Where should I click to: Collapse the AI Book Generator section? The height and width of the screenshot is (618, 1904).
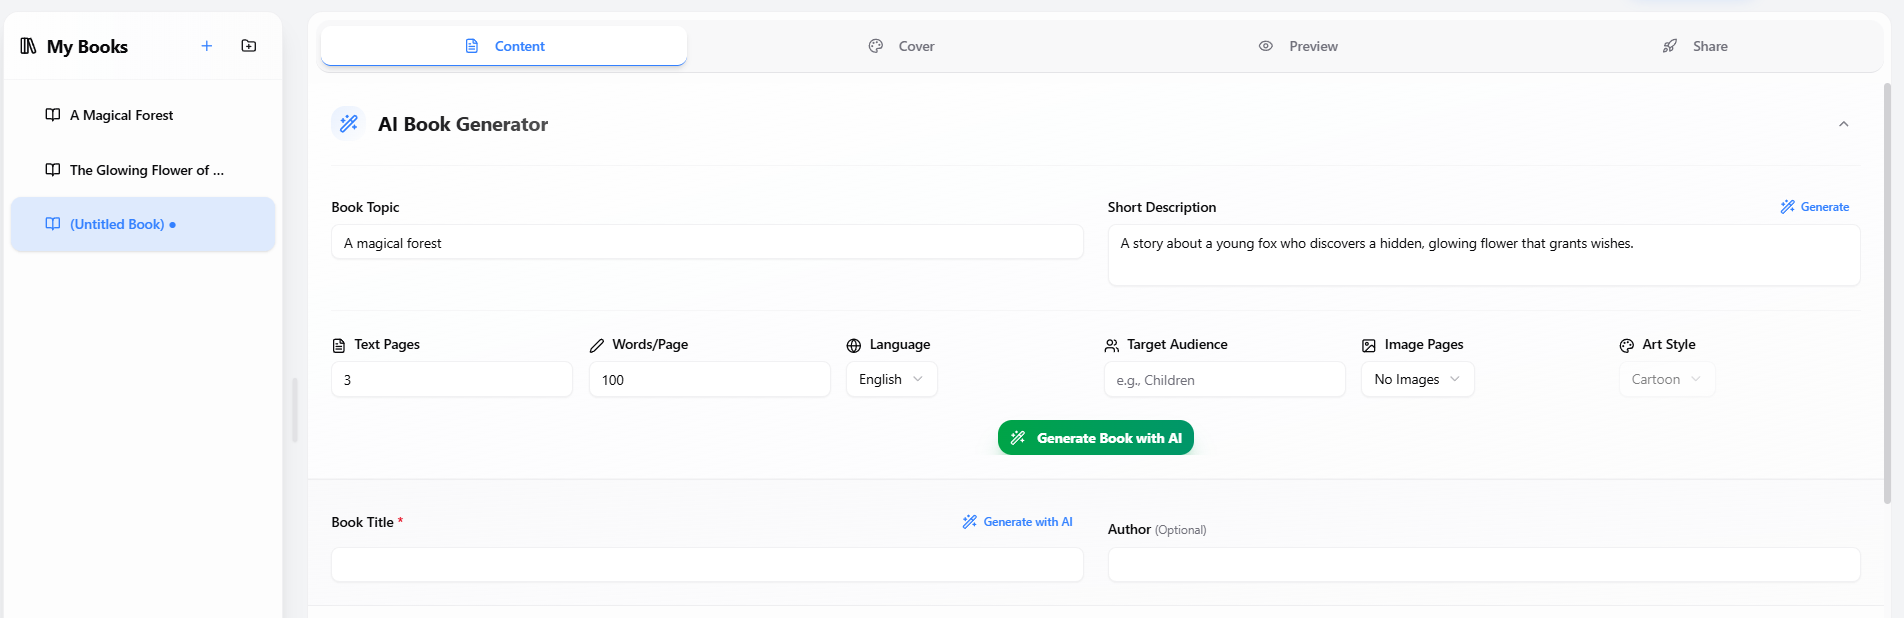pyautogui.click(x=1843, y=124)
